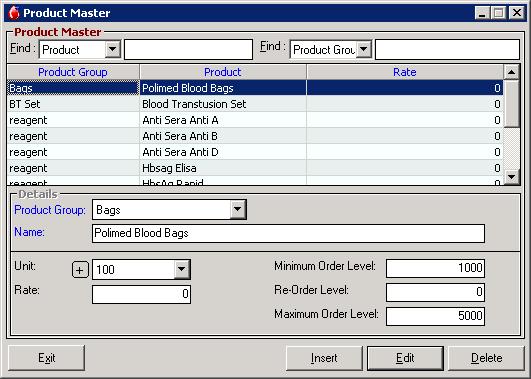Screen dimensions: 531x379
Task: Select the Anti Sera Anti A row
Action: pos(255,120)
